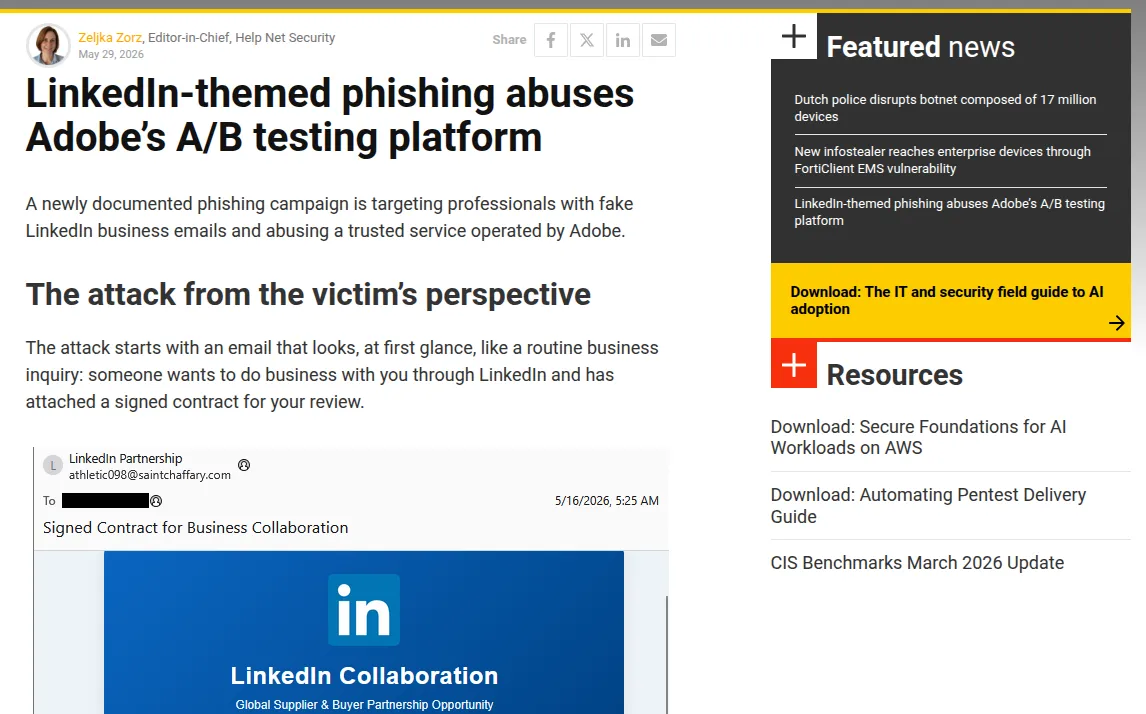This screenshot has height=714, width=1146.
Task: Open the FortiClient EMS infostealer story
Action: point(942,160)
